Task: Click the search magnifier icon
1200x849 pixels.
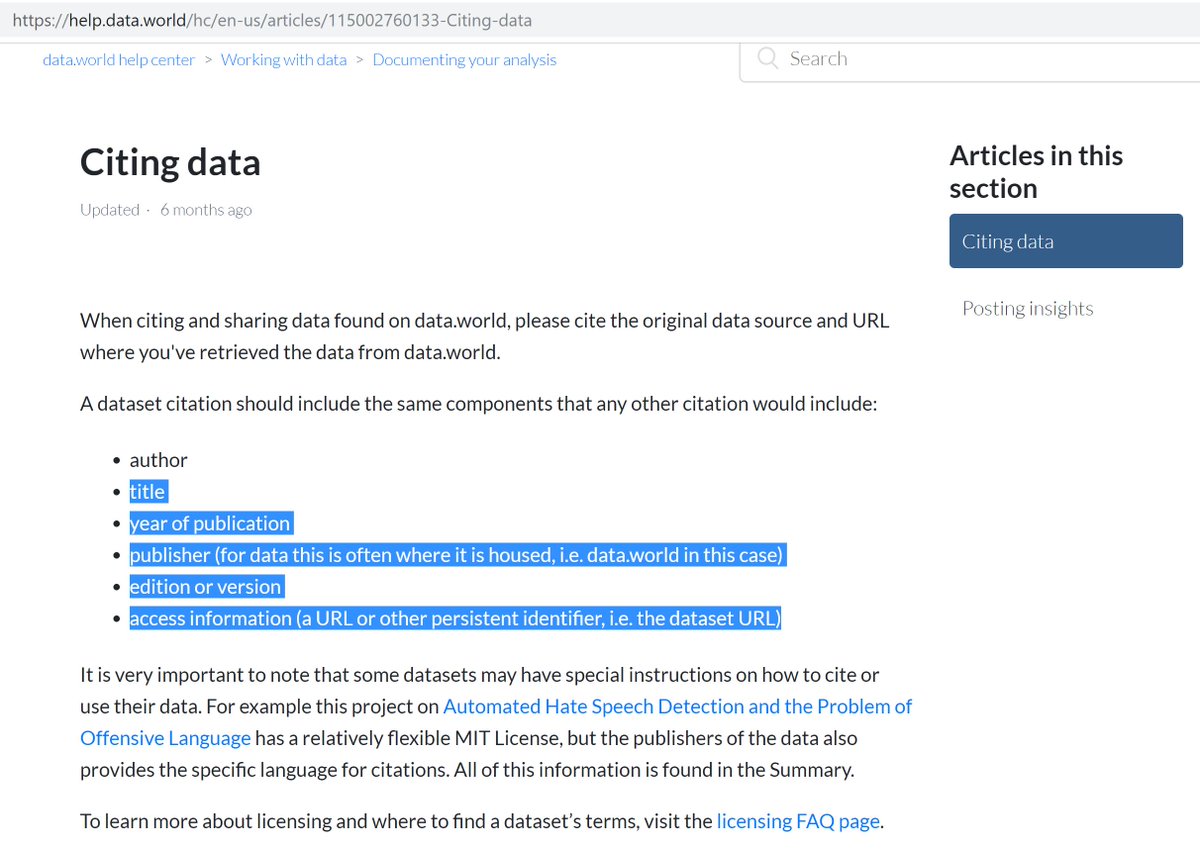Action: coord(768,58)
